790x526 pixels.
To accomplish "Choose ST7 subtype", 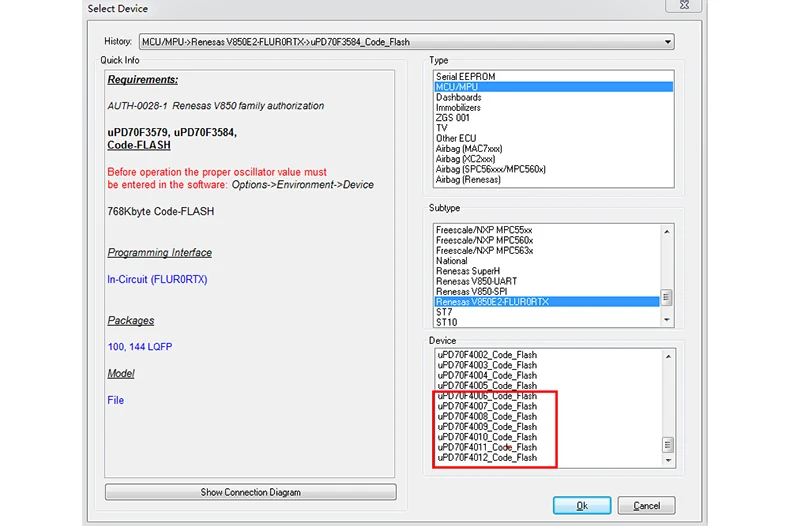I will (x=547, y=312).
